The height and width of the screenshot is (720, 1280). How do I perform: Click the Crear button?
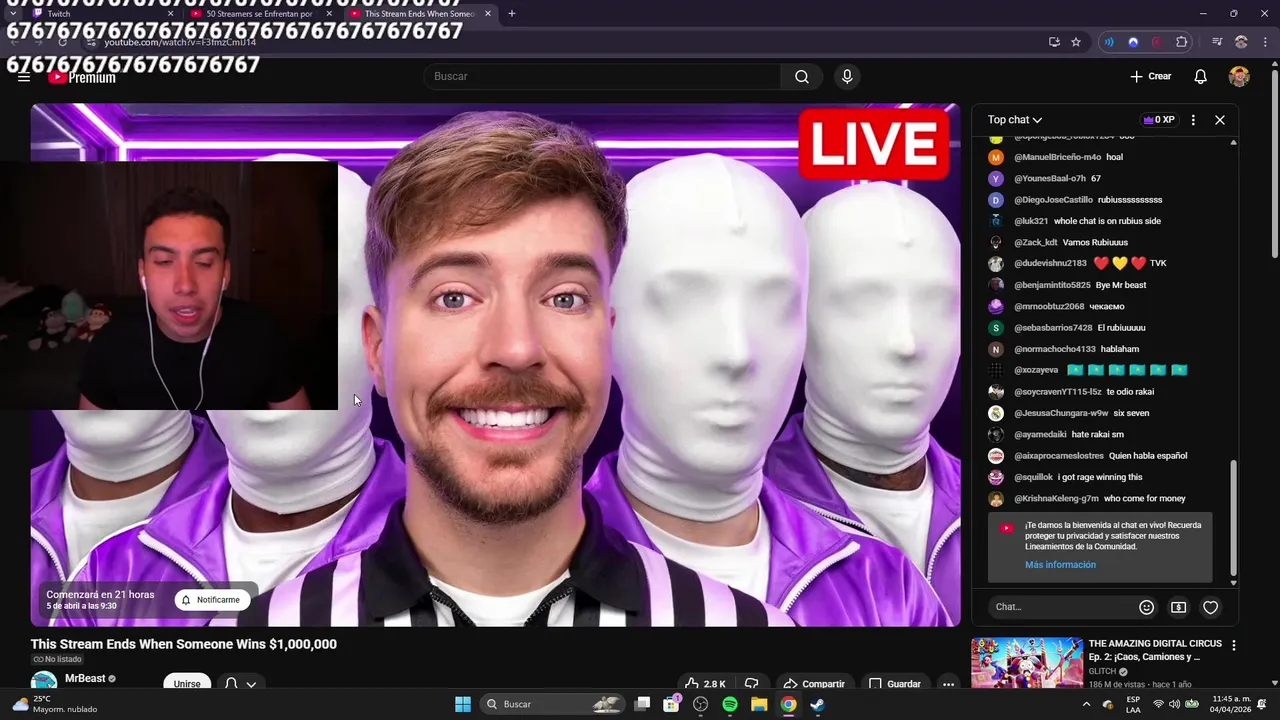1151,77
